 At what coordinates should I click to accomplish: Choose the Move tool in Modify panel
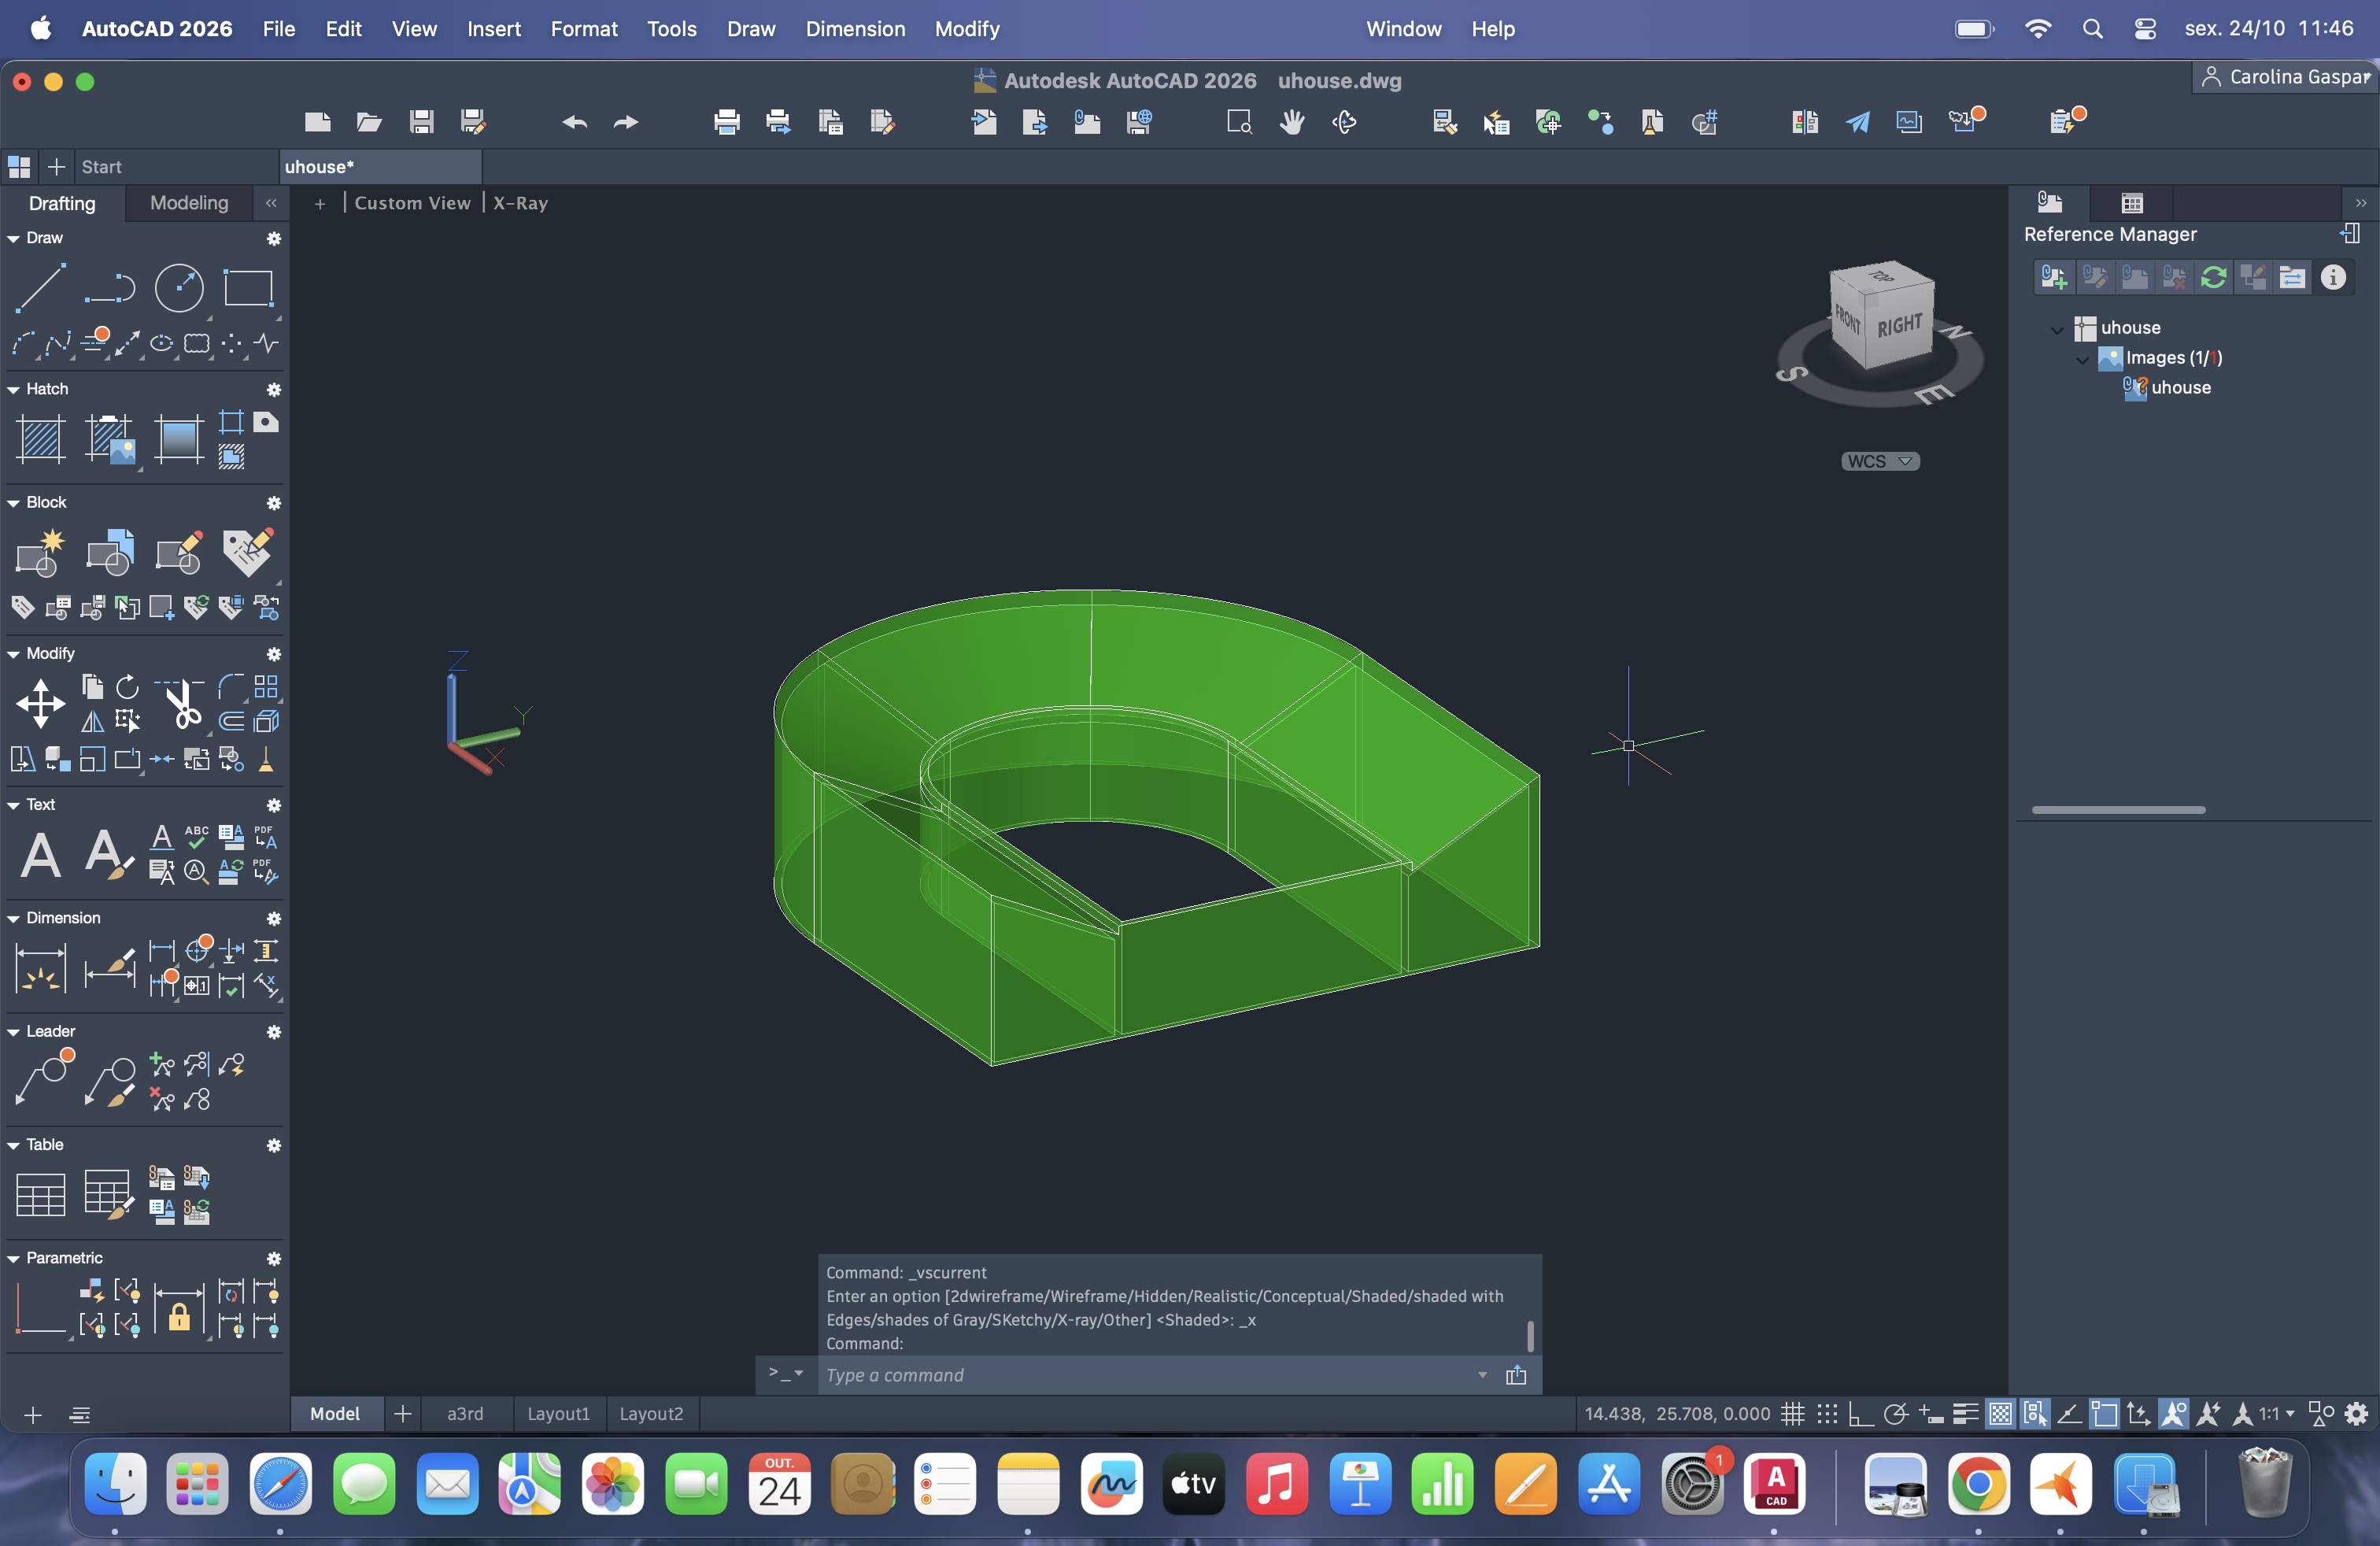40,703
